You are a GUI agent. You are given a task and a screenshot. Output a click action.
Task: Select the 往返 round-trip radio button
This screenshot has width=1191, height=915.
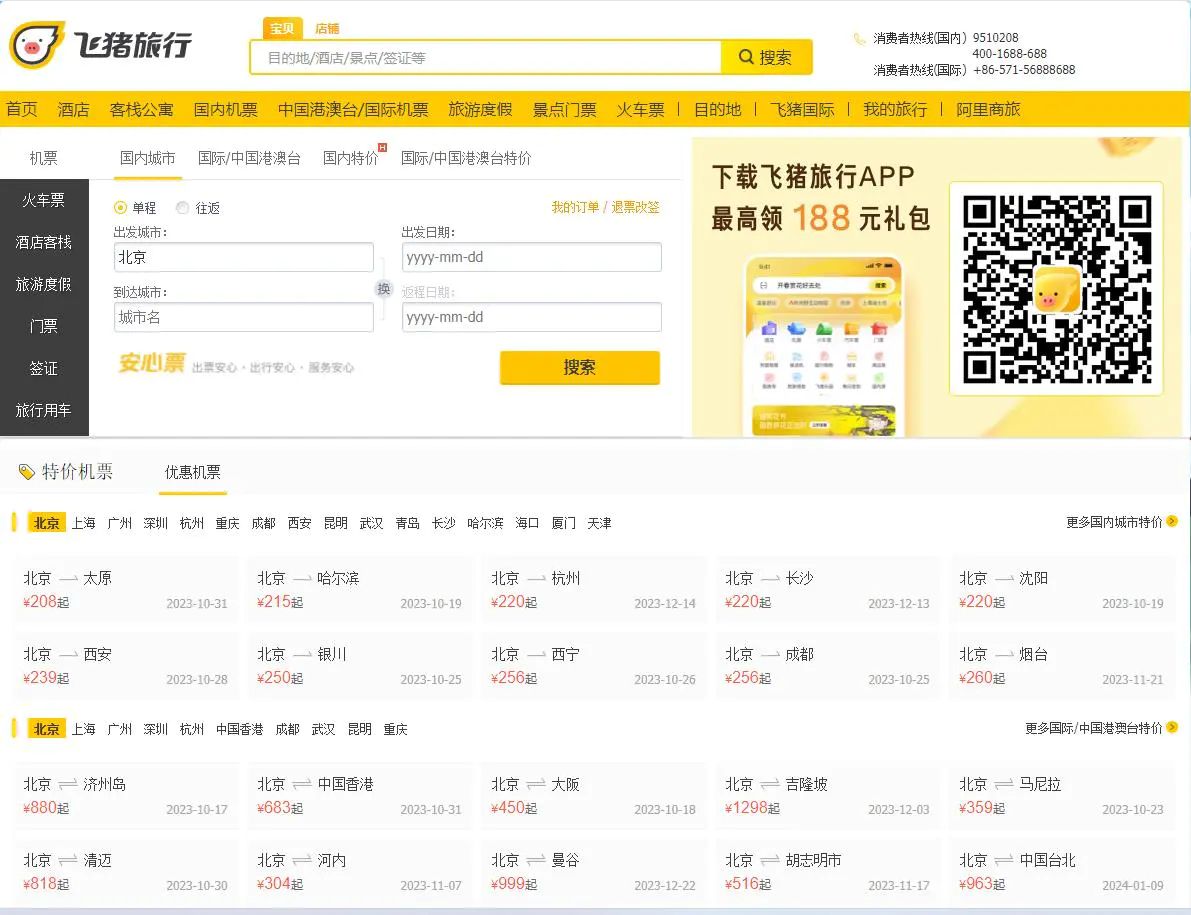coord(182,207)
